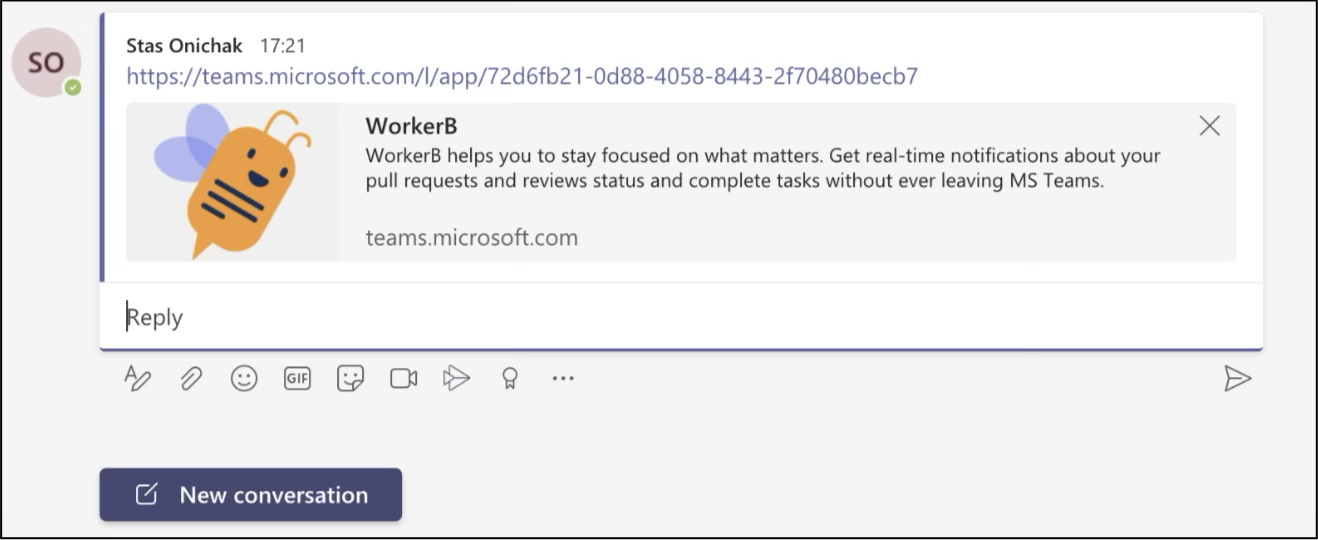1318x540 pixels.
Task: Open the emoji picker
Action: 244,378
